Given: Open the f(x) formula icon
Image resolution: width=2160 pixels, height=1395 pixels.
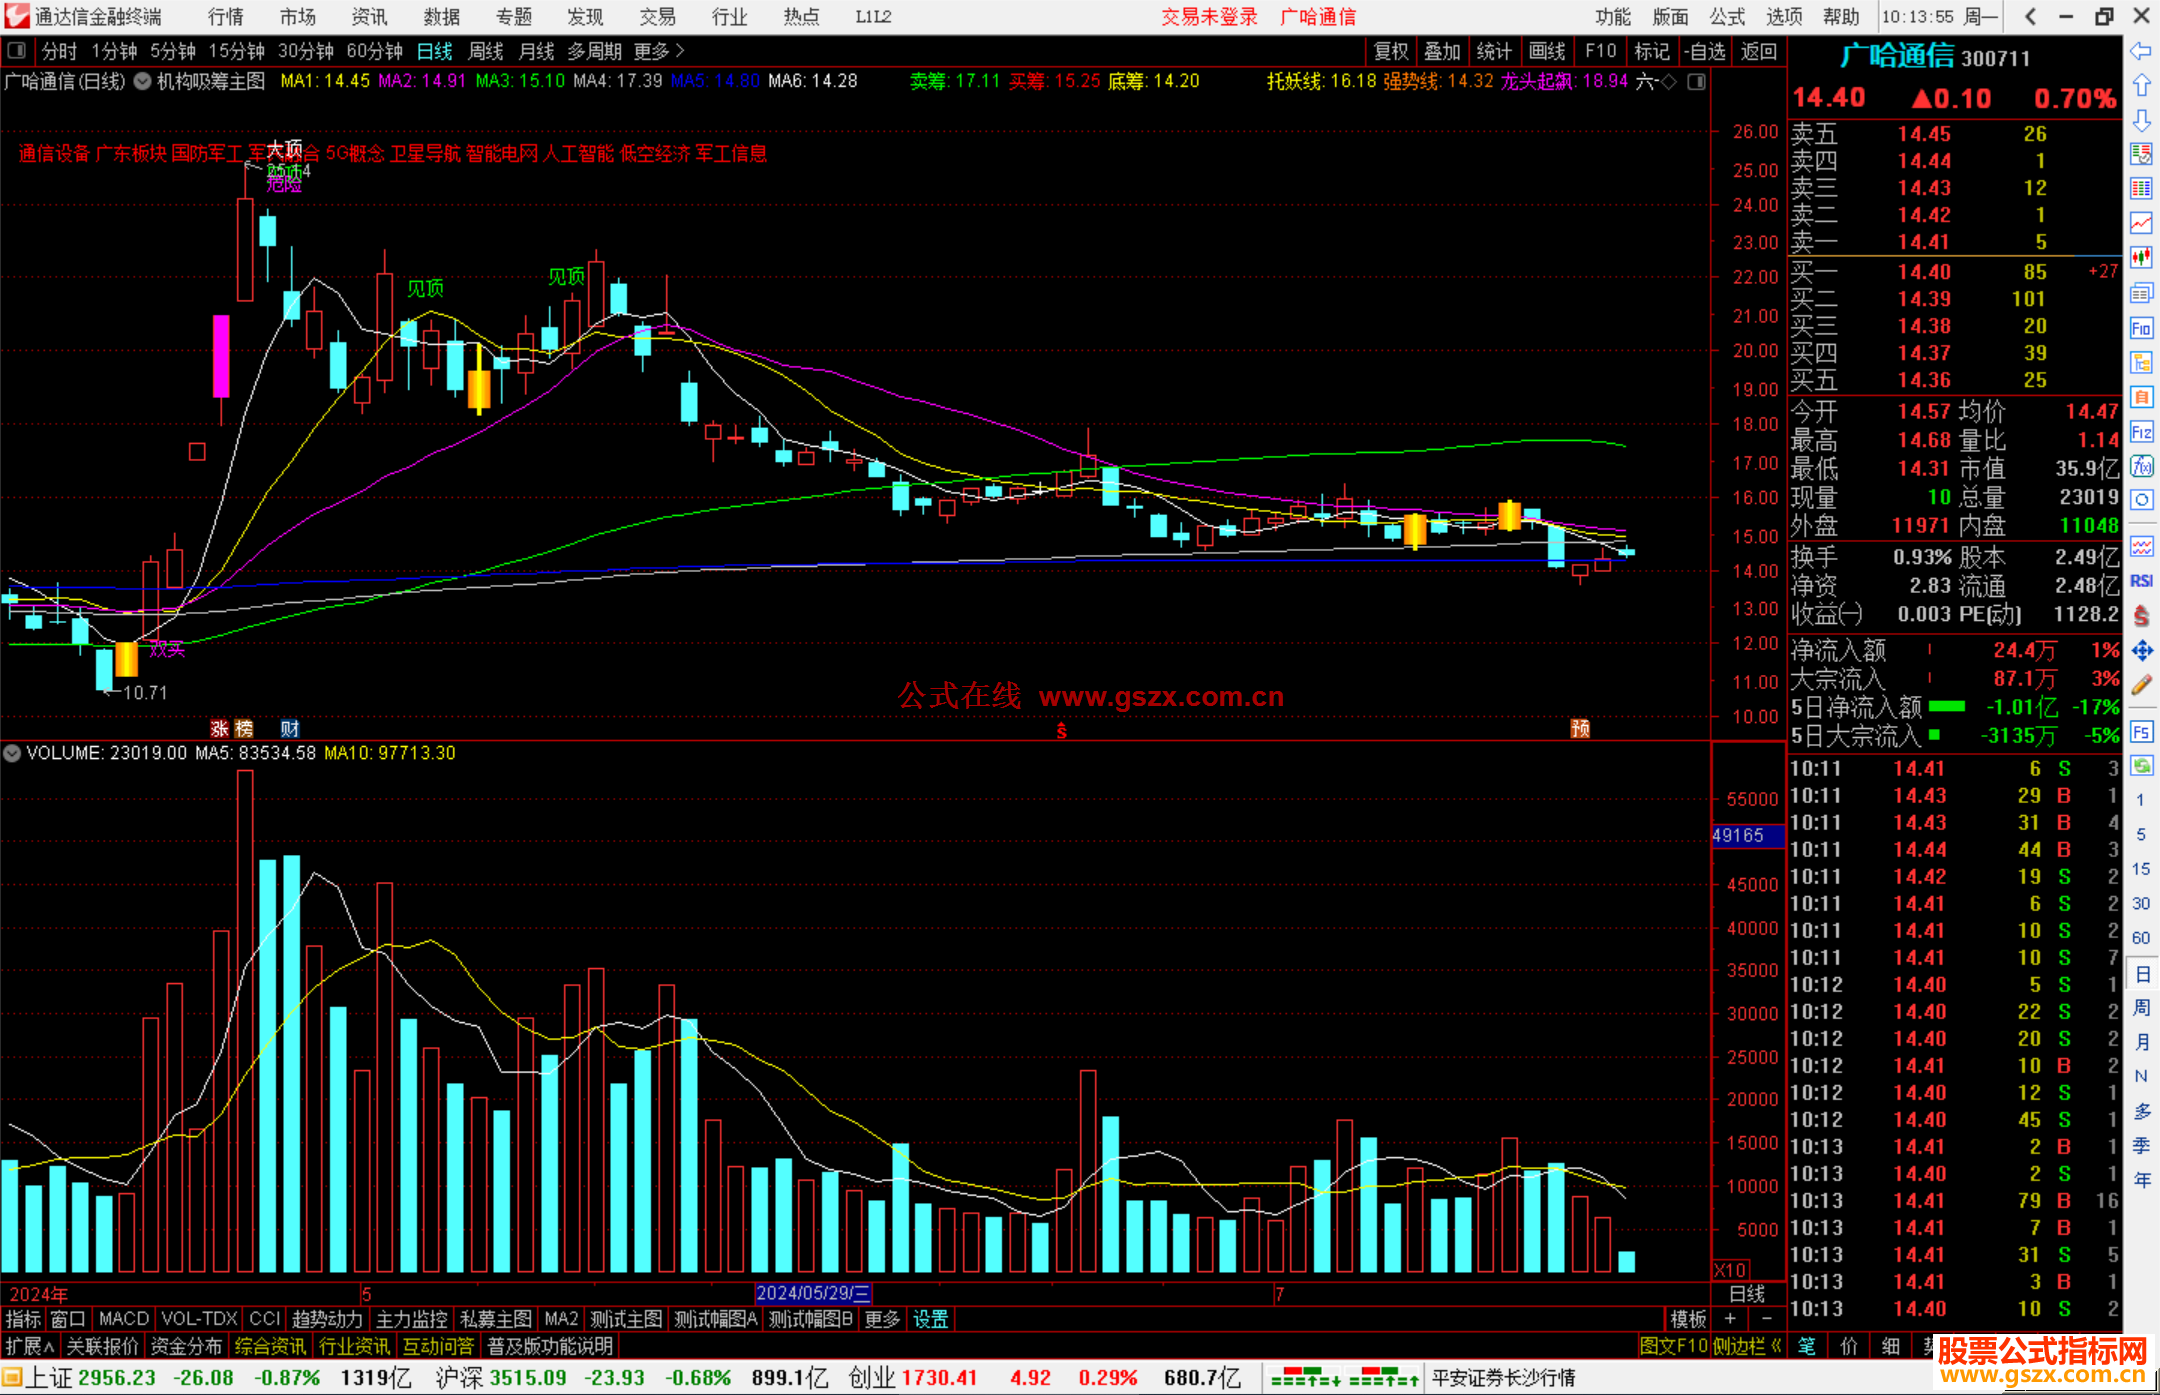Looking at the screenshot, I should (x=2141, y=467).
